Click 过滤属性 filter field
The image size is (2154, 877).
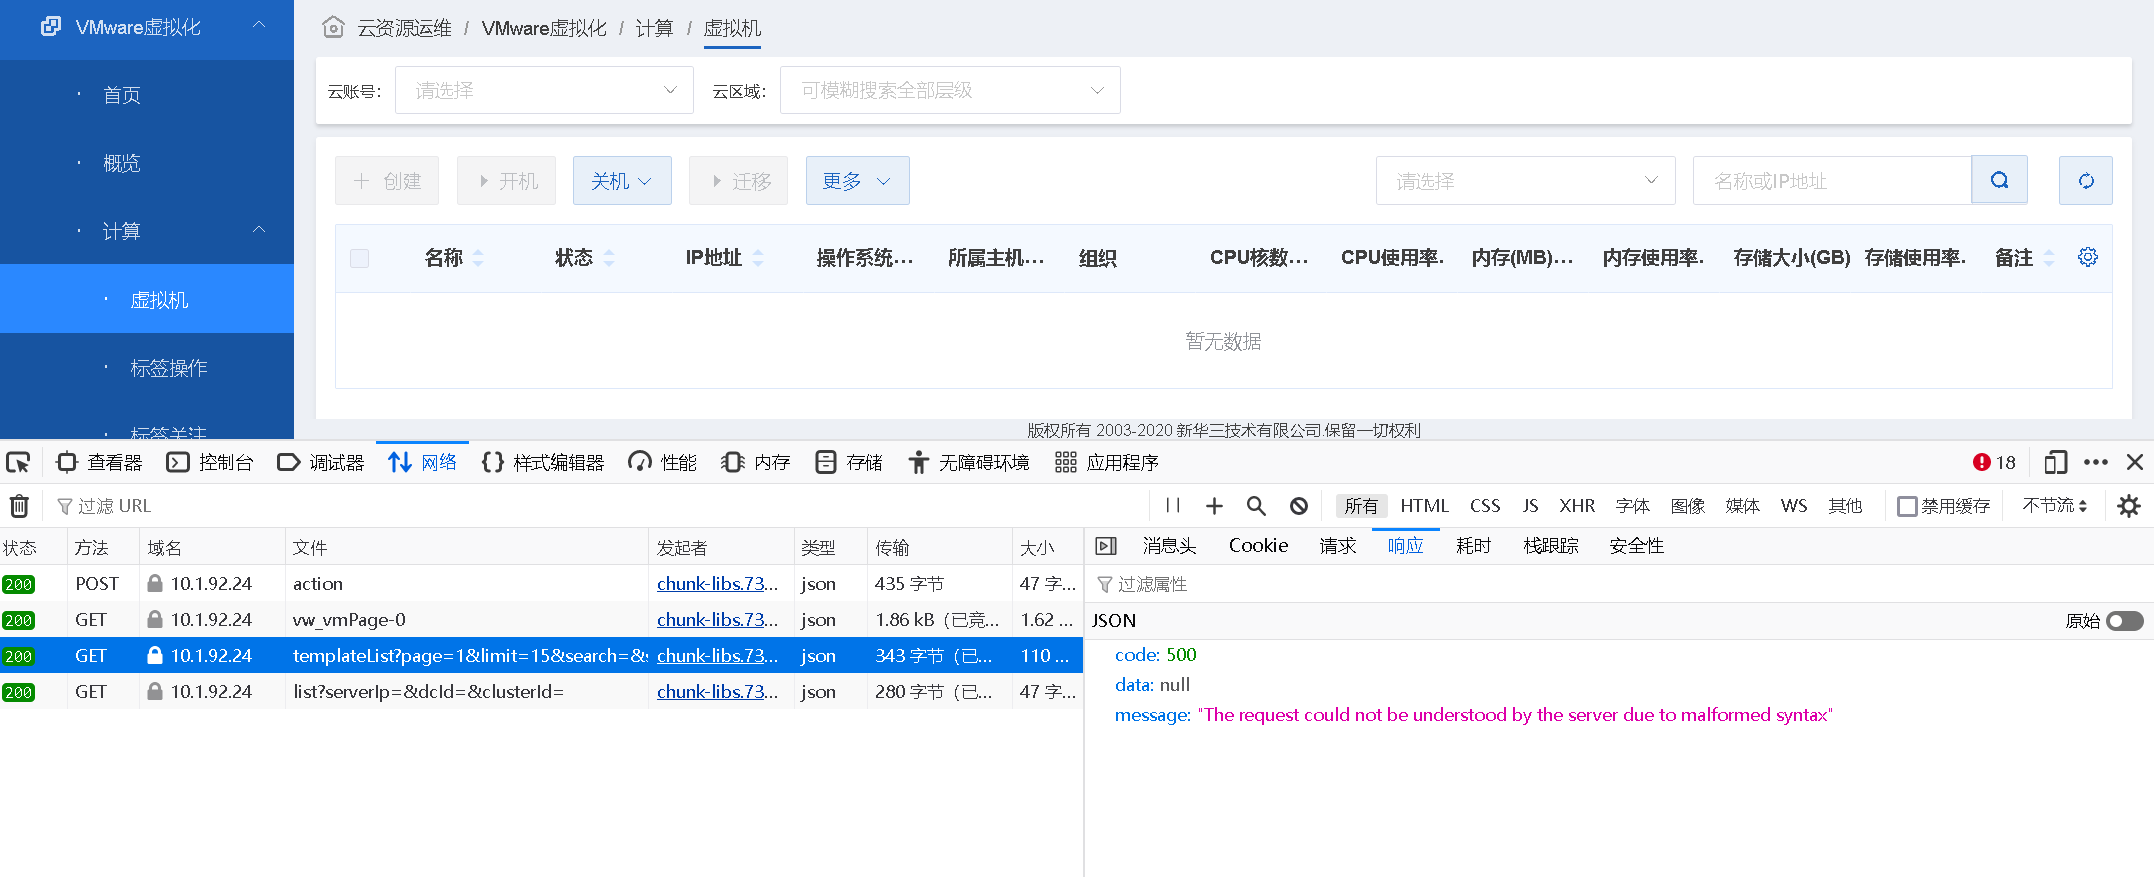[x=1620, y=584]
